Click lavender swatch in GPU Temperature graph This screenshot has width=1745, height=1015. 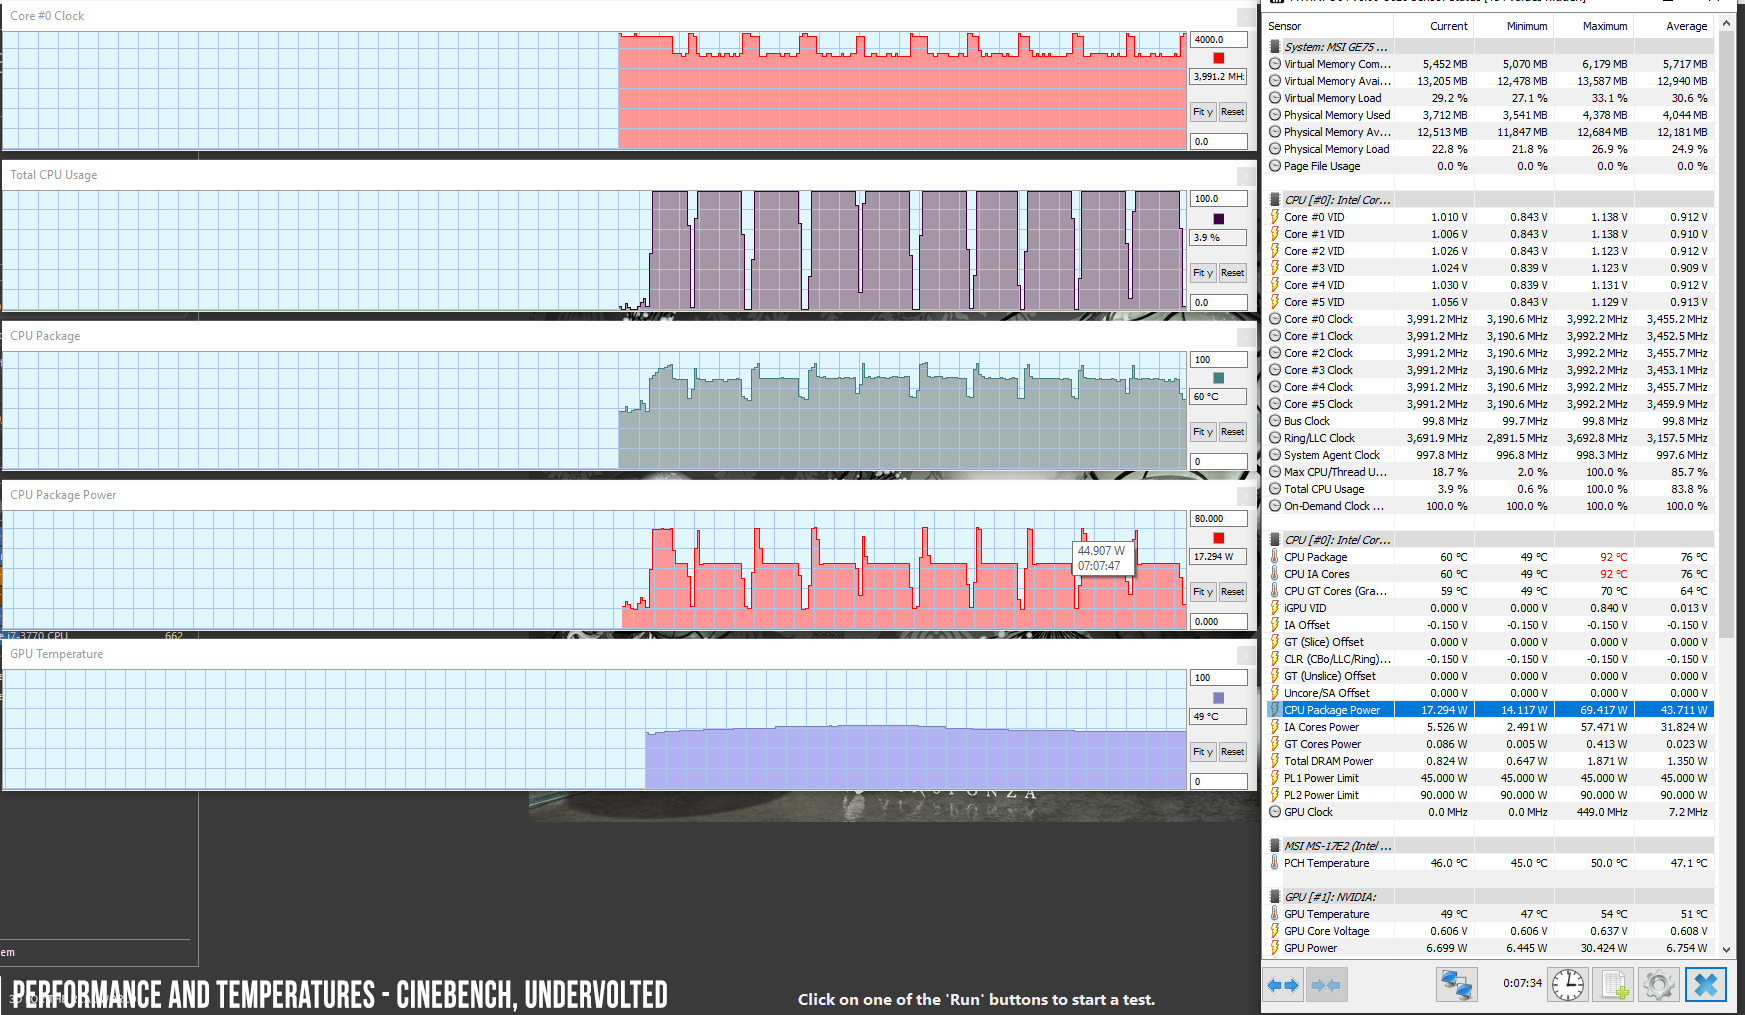(1218, 698)
